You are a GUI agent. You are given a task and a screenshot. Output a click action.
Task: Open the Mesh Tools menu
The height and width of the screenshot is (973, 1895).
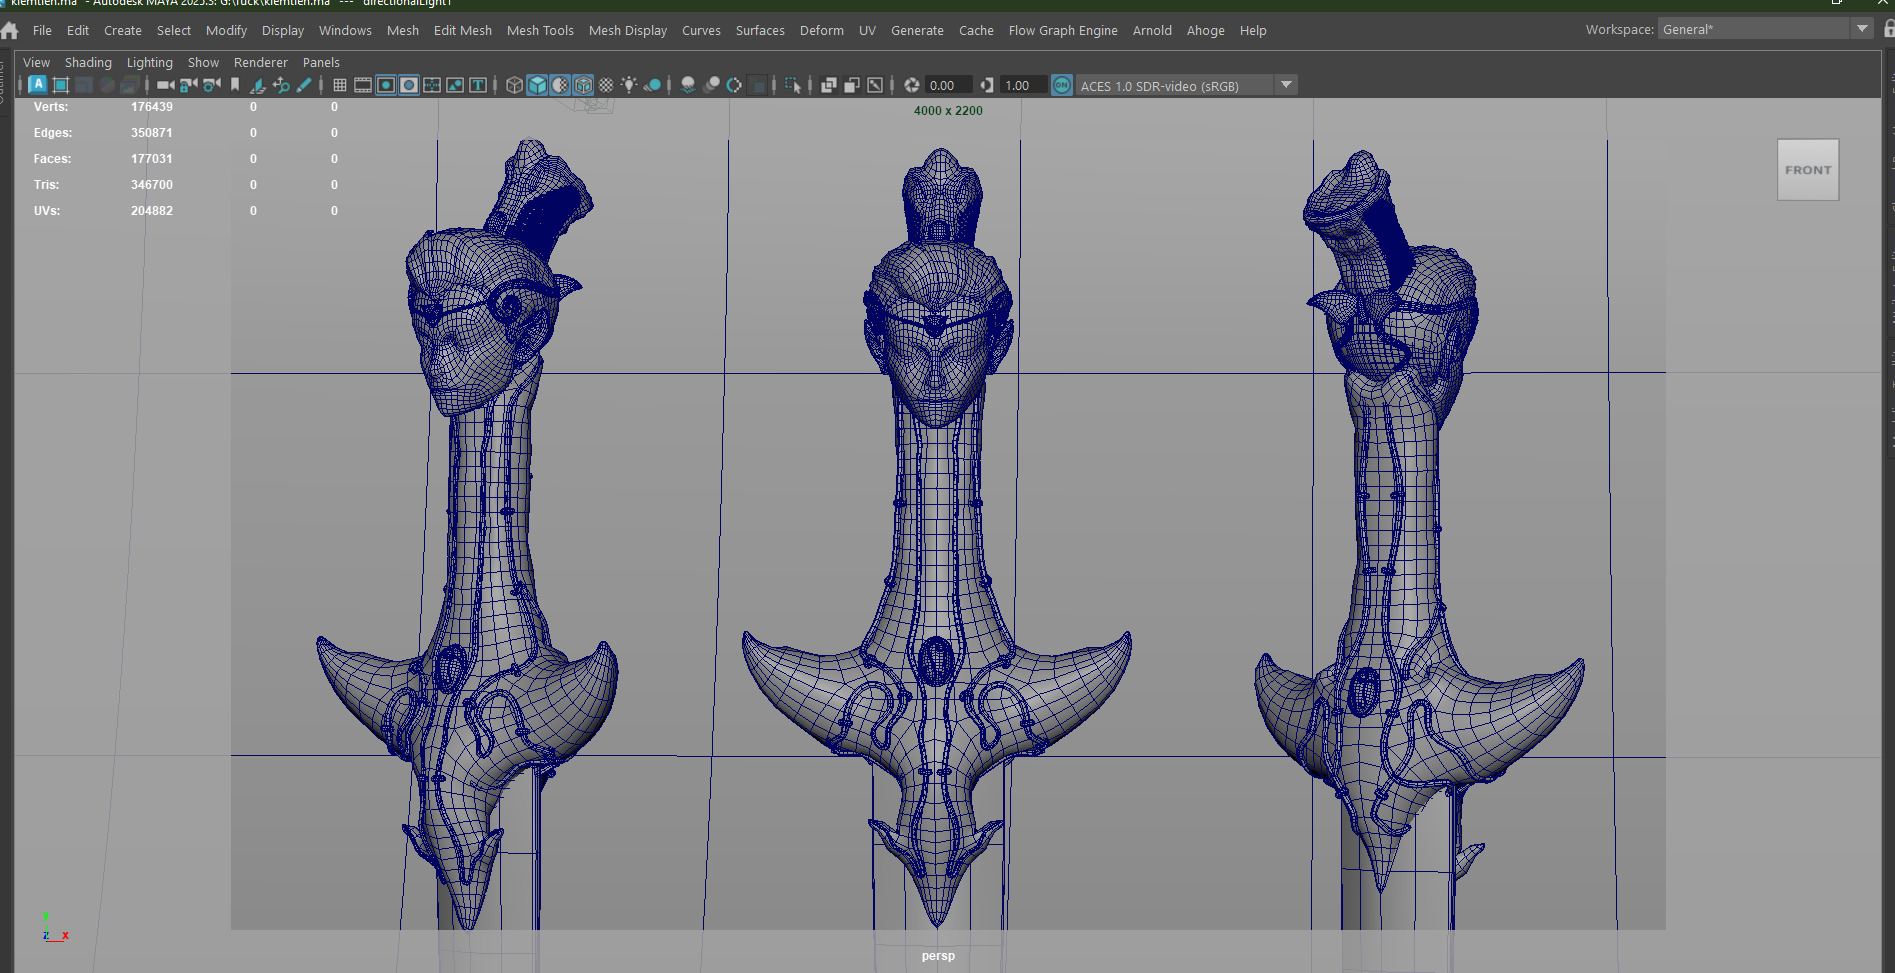point(540,30)
